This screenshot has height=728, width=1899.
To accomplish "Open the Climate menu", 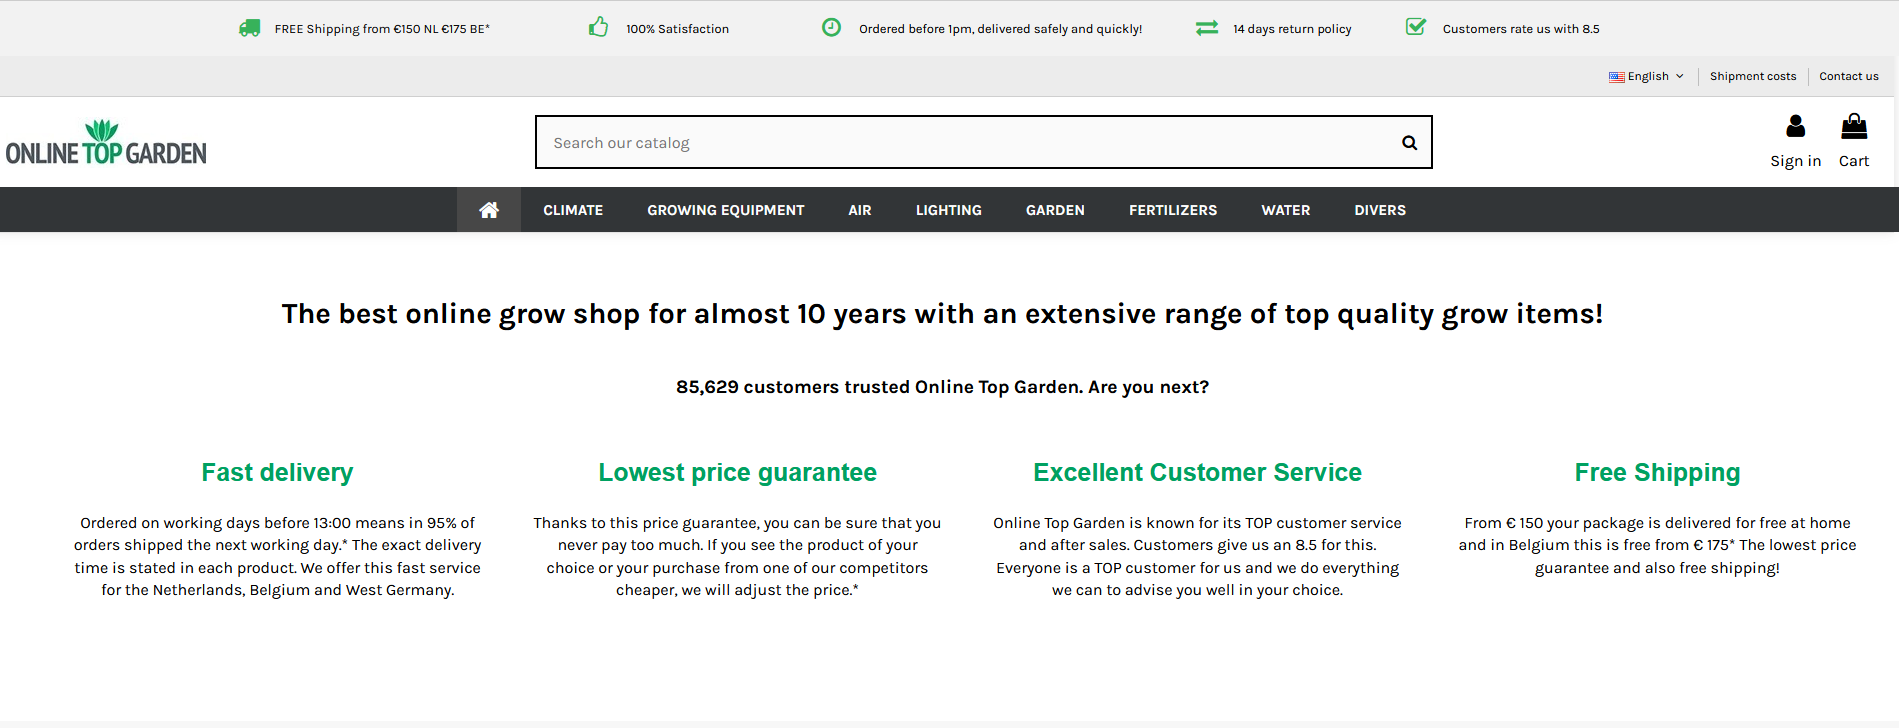I will (573, 210).
